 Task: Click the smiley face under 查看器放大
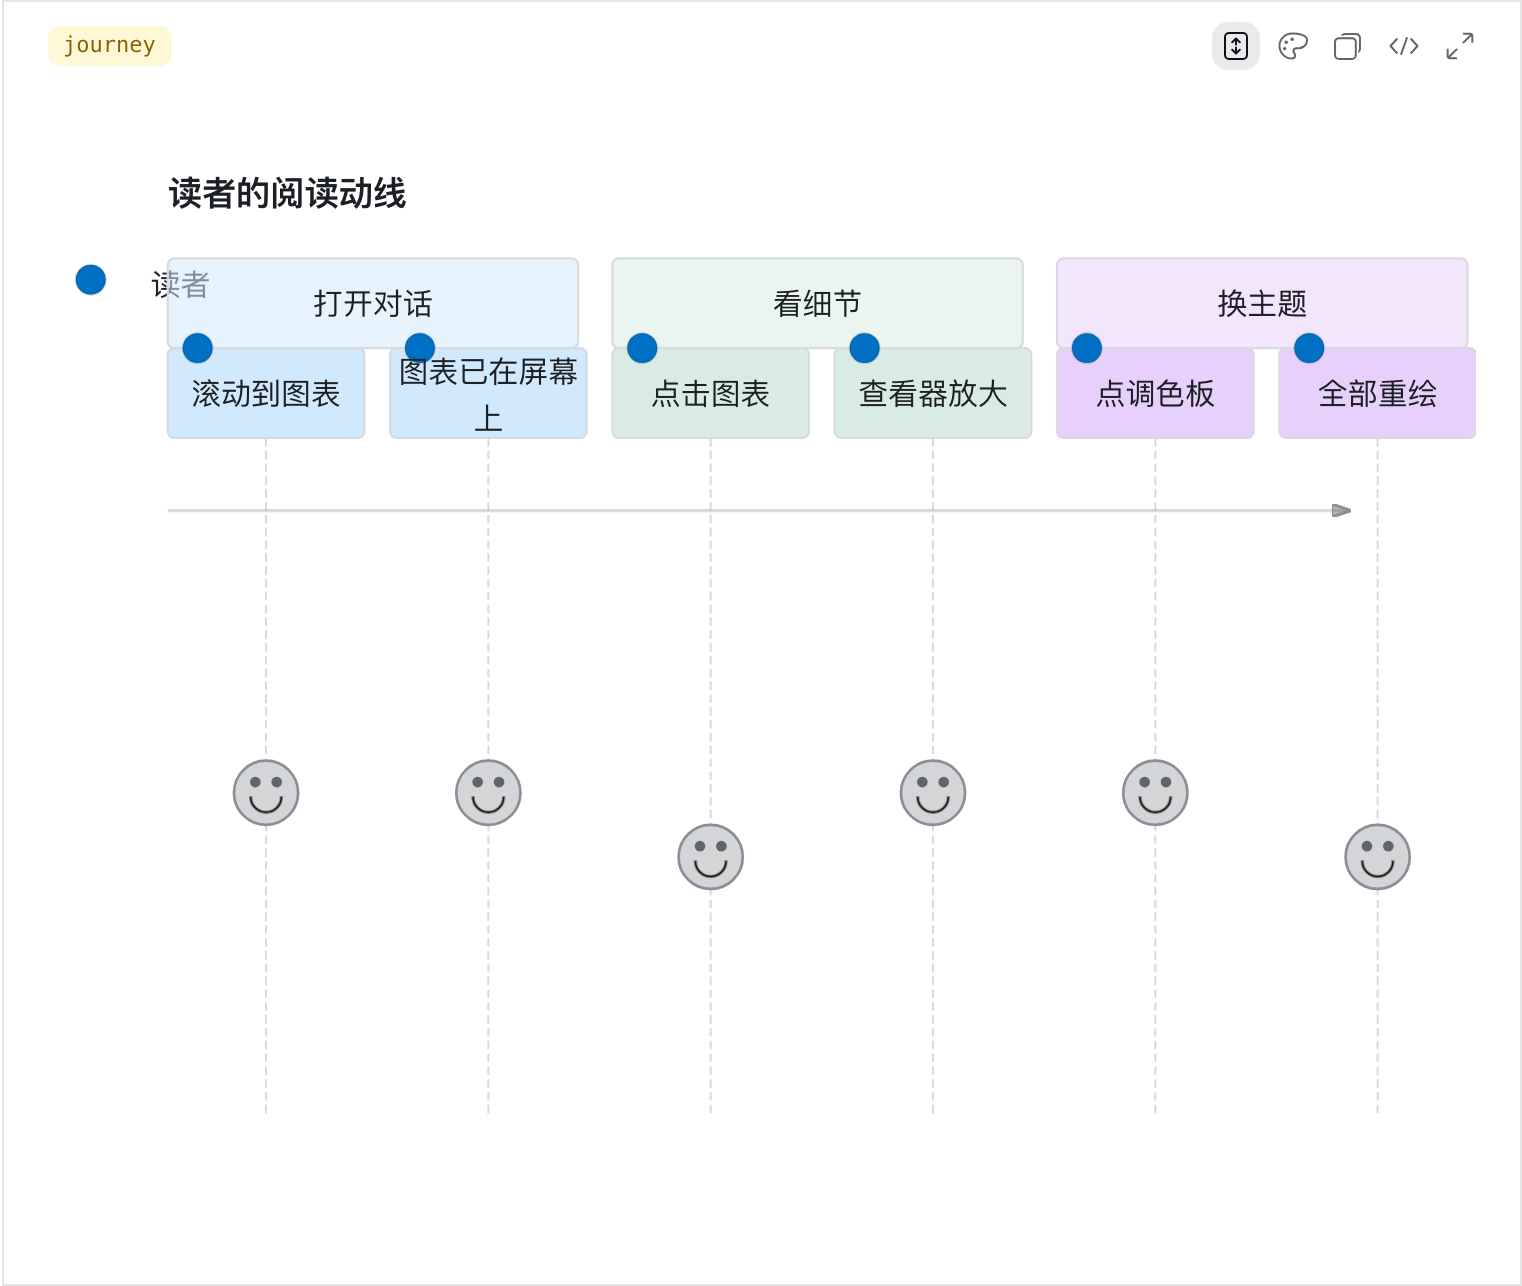tap(933, 793)
